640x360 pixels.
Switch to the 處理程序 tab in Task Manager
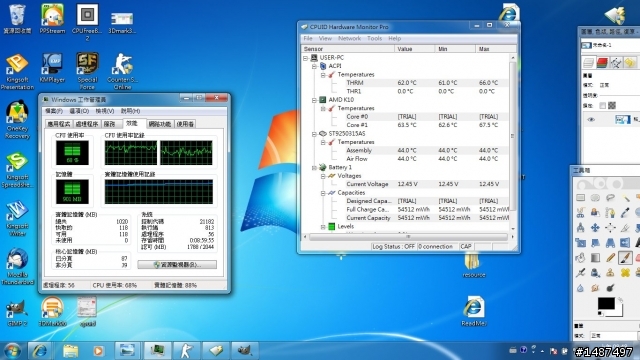(x=87, y=124)
